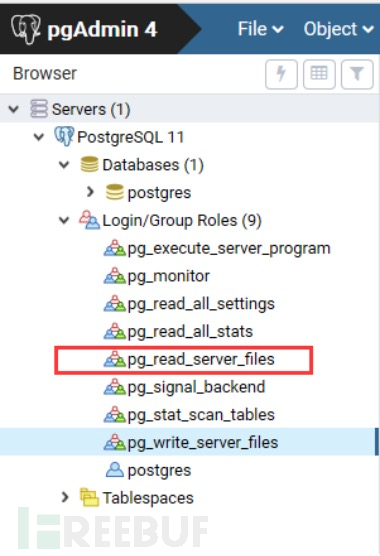Screen dimensions: 380x556
Task: Collapse the Login/Group Roles (9) node
Action: point(64,220)
